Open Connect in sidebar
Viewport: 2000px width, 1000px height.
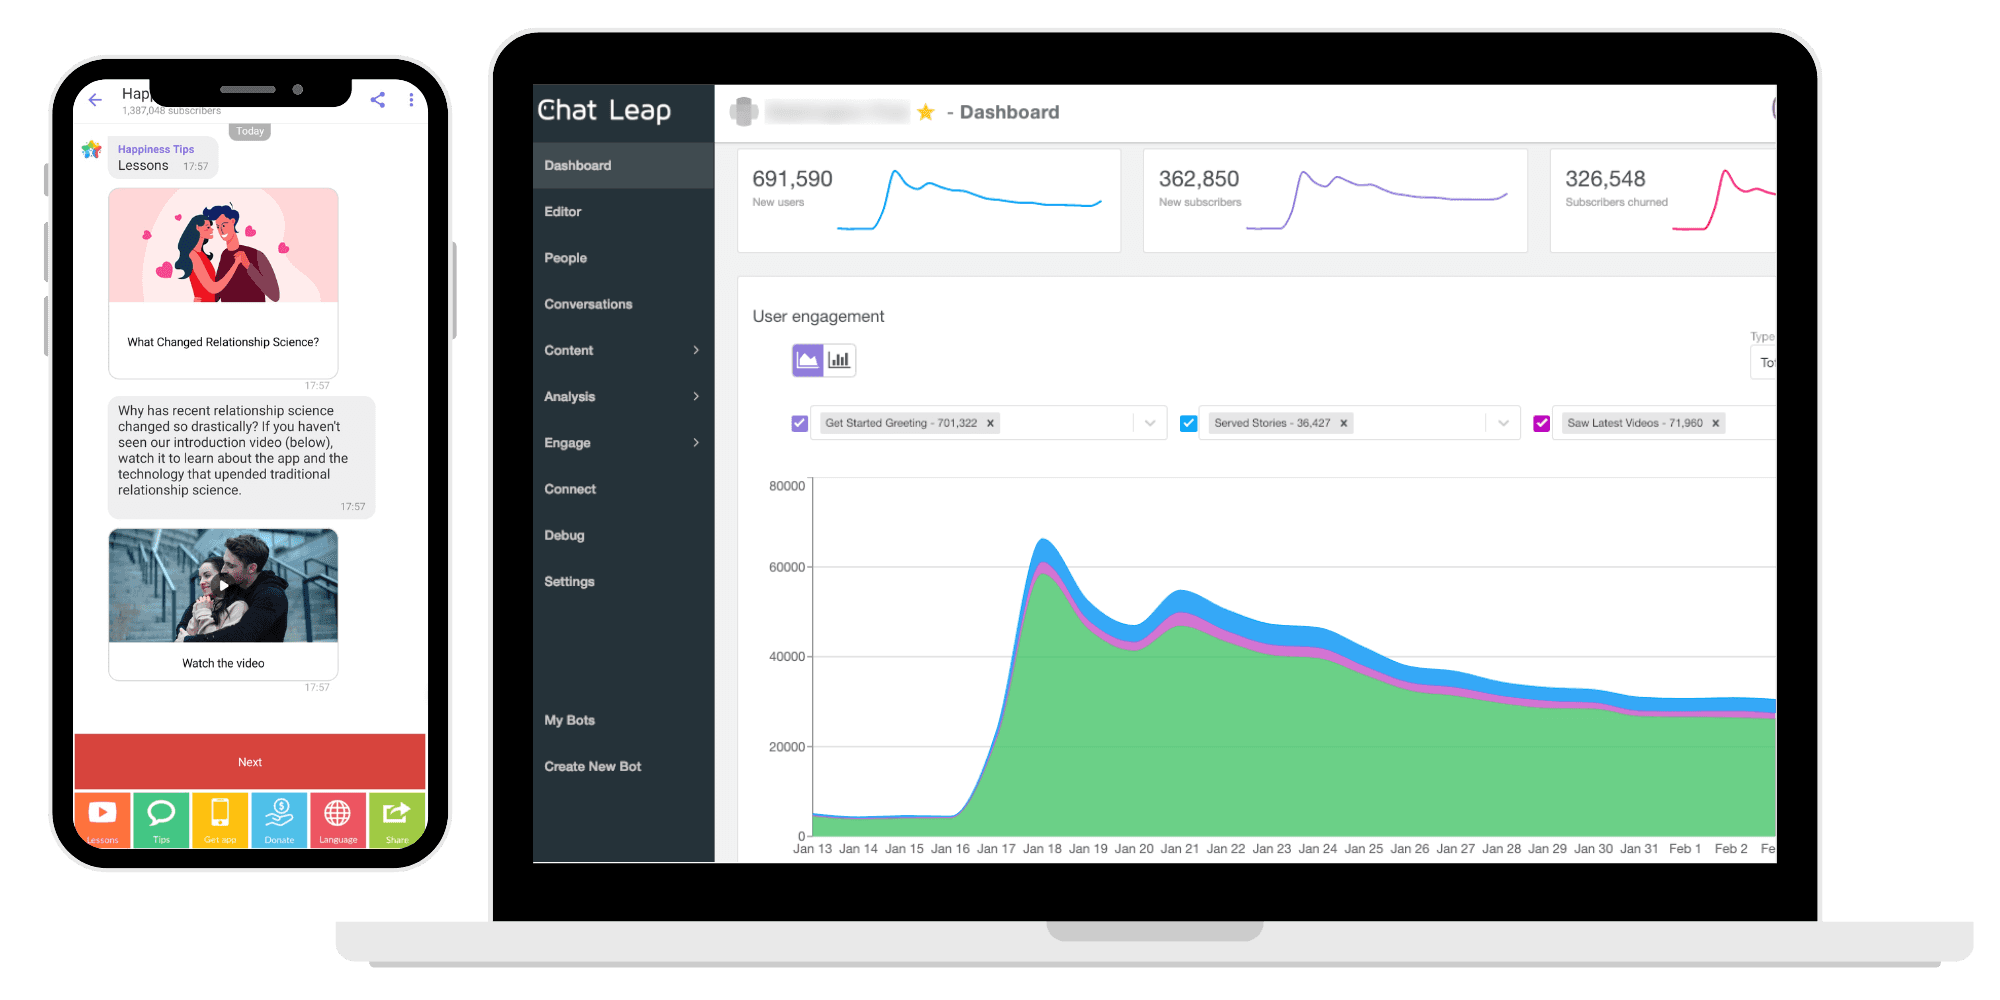click(x=623, y=489)
